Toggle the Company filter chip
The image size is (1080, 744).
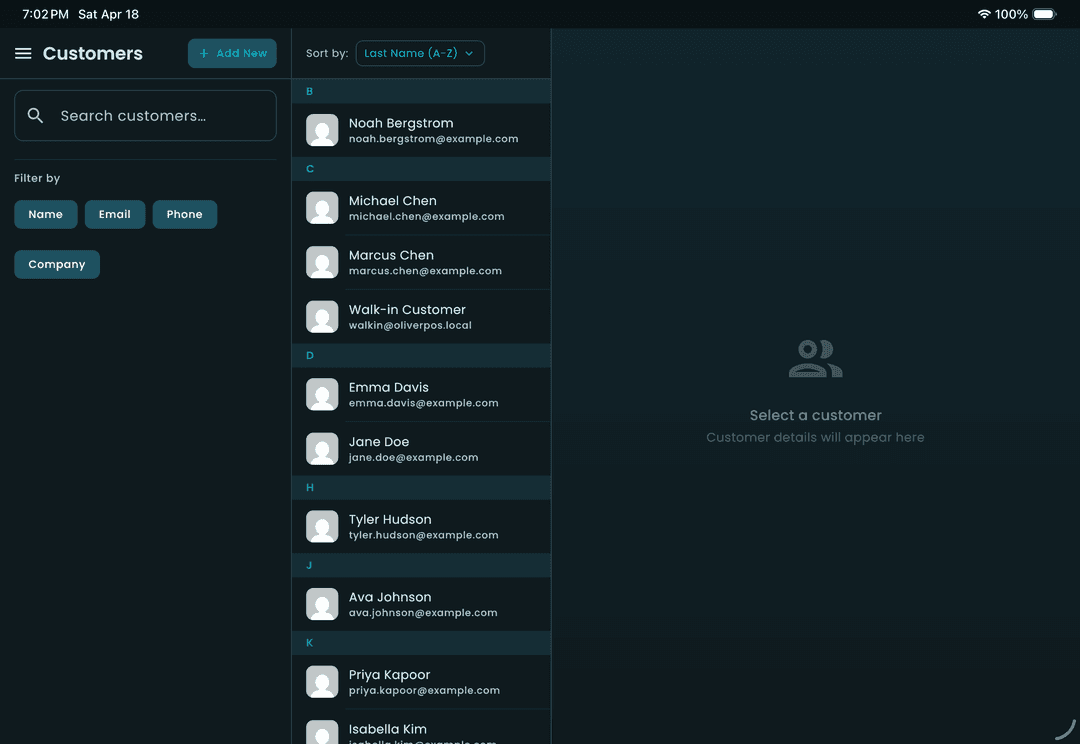(x=57, y=265)
